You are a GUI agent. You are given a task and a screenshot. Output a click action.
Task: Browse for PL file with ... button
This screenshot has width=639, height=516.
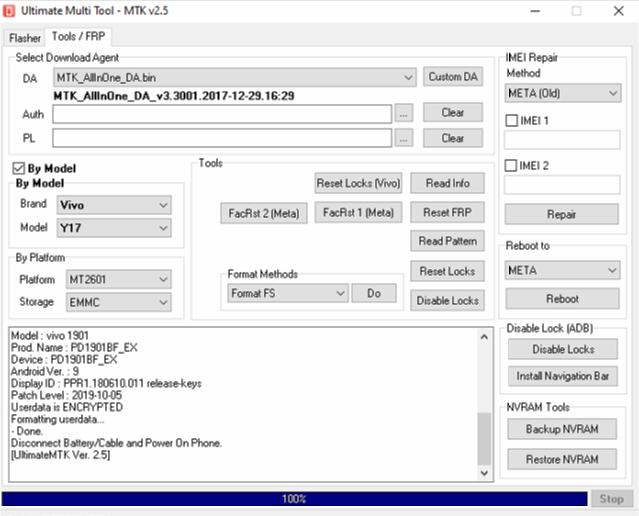[403, 139]
